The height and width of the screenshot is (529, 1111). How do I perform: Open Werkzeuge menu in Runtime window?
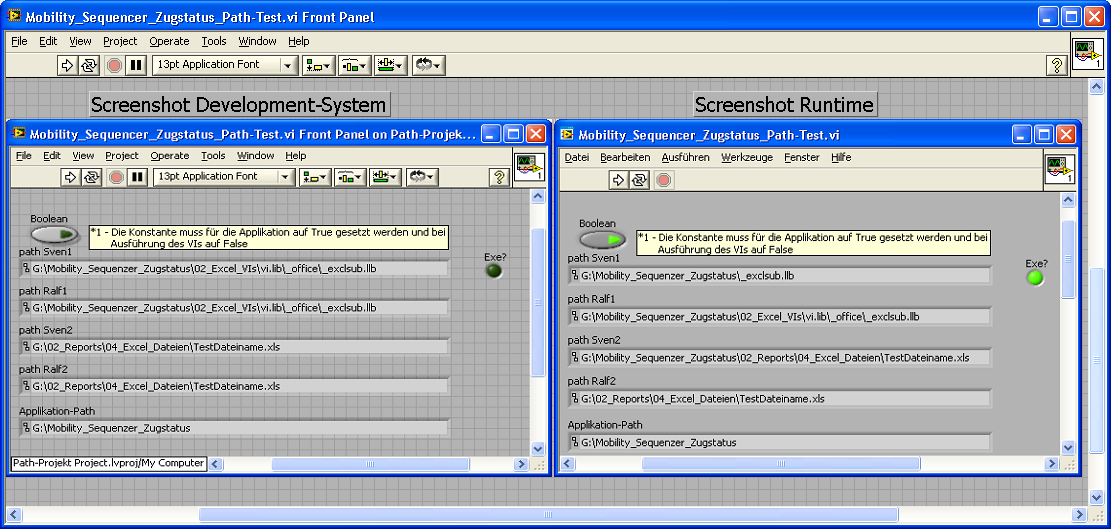click(x=747, y=157)
